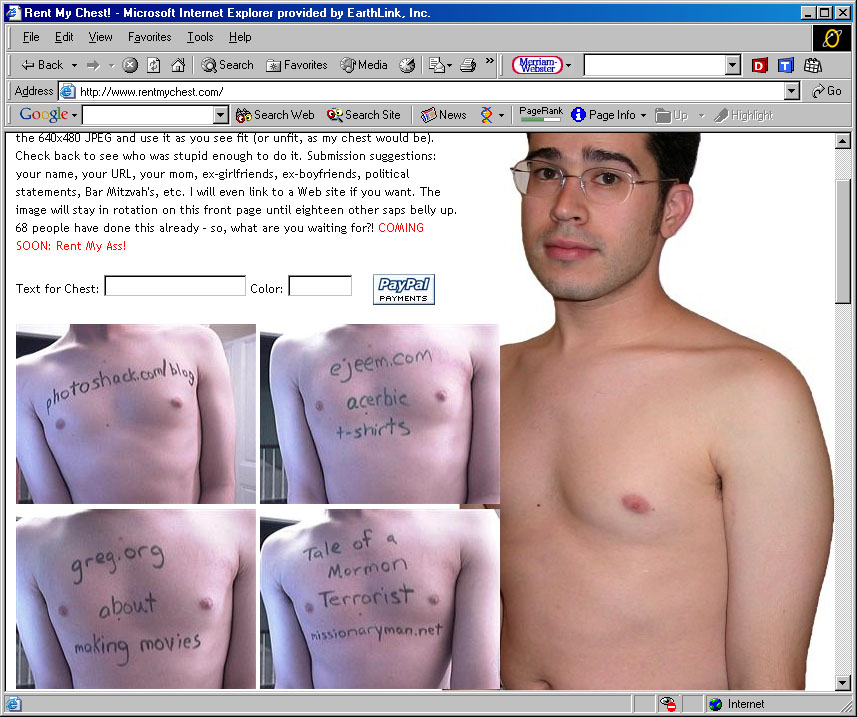Image resolution: width=857 pixels, height=717 pixels.
Task: Open the Tools menu
Action: [x=200, y=37]
